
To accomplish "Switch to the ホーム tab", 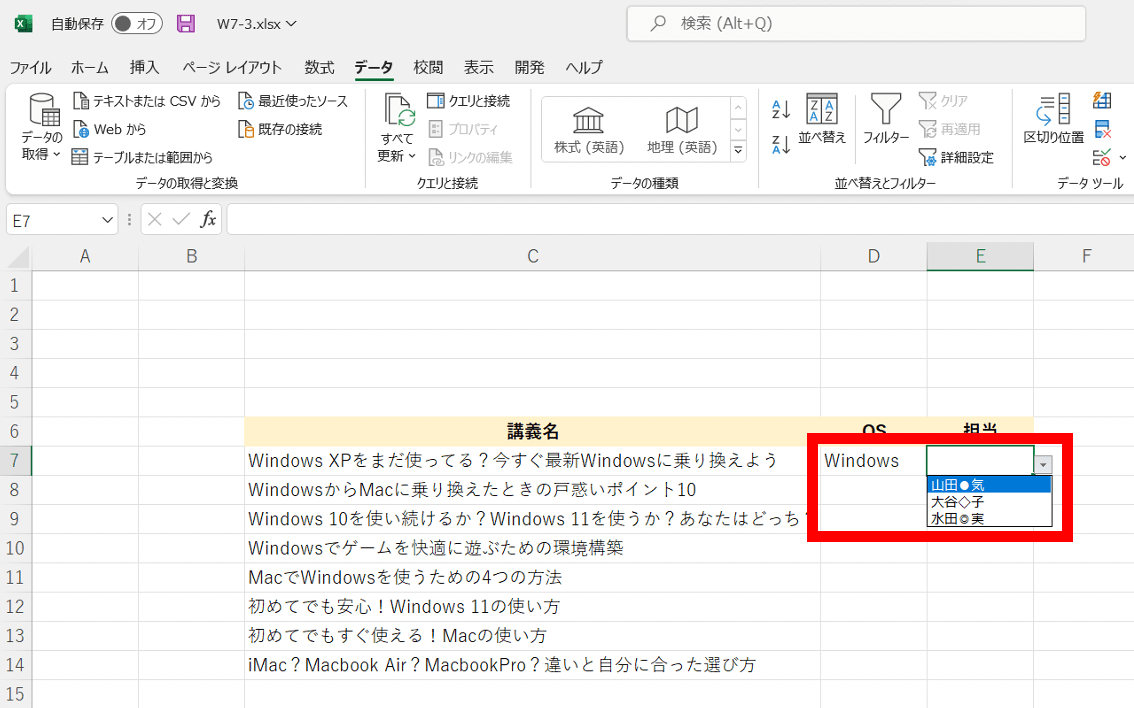I will pos(90,67).
